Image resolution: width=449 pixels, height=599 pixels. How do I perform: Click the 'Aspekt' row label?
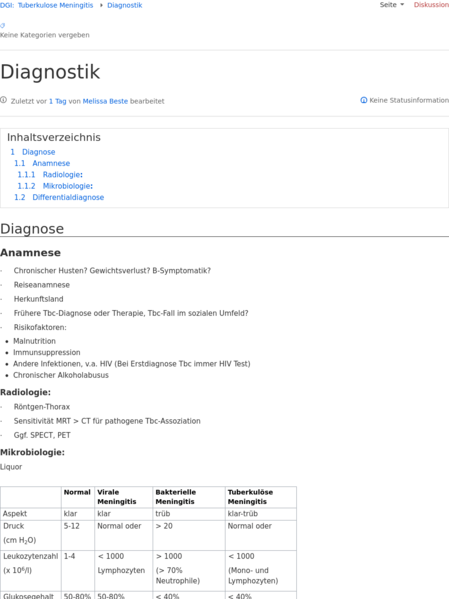point(15,514)
